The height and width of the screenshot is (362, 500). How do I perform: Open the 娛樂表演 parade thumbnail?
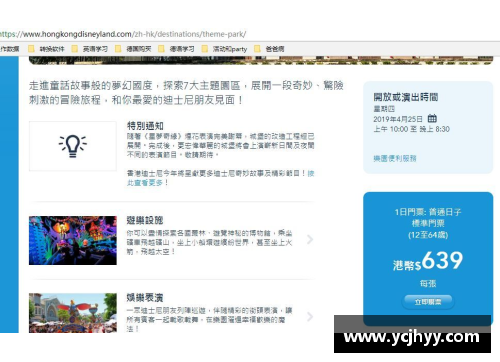(x=73, y=313)
